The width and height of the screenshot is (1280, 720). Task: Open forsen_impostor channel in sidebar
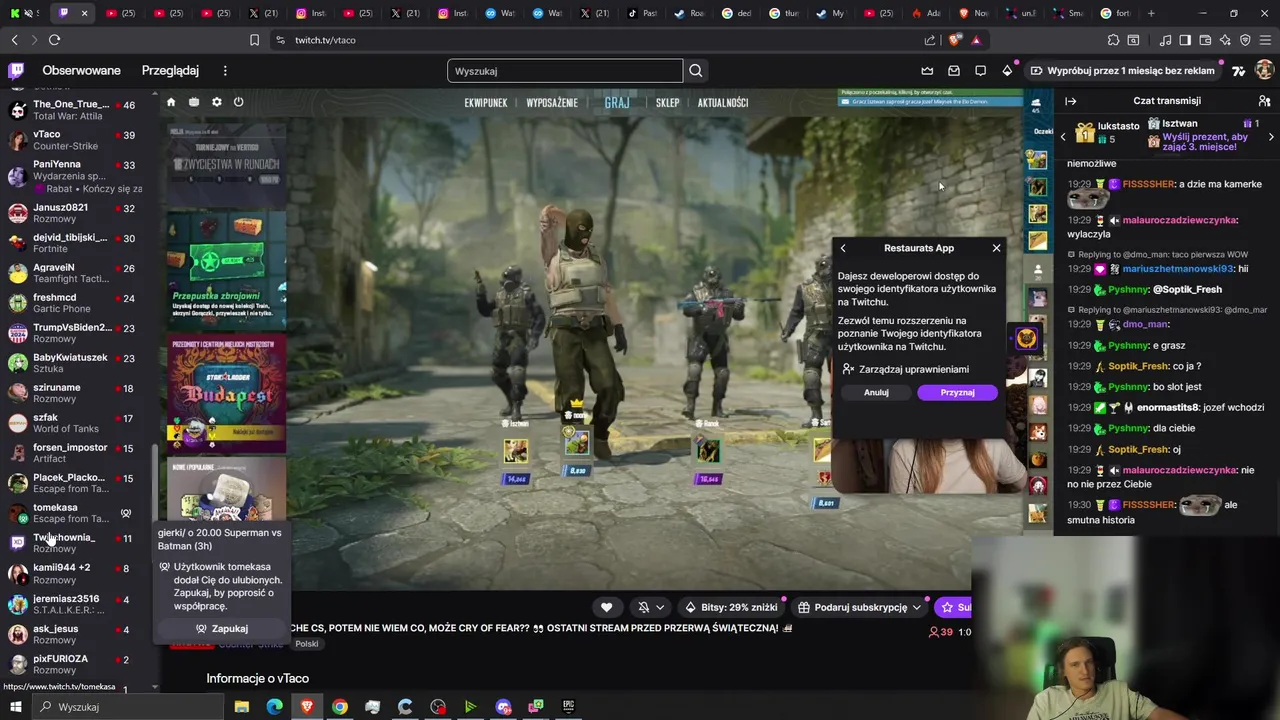click(80, 453)
